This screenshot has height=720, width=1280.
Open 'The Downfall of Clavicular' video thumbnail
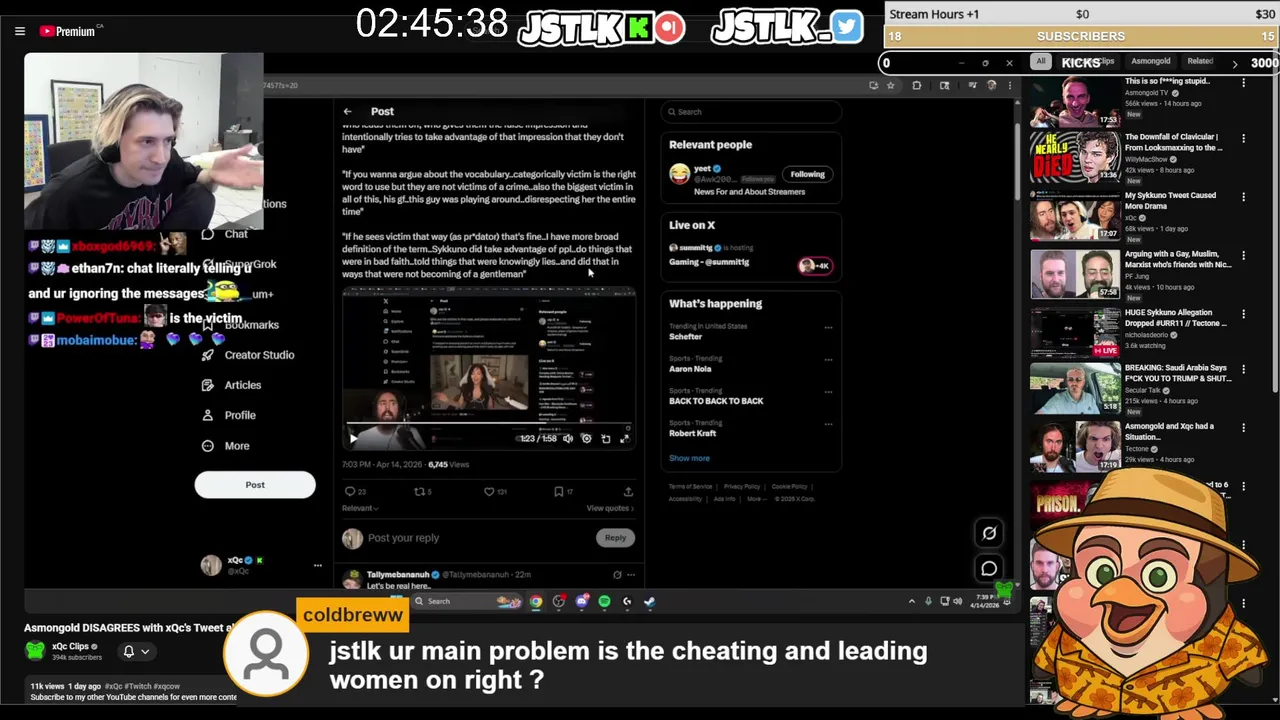[1075, 155]
